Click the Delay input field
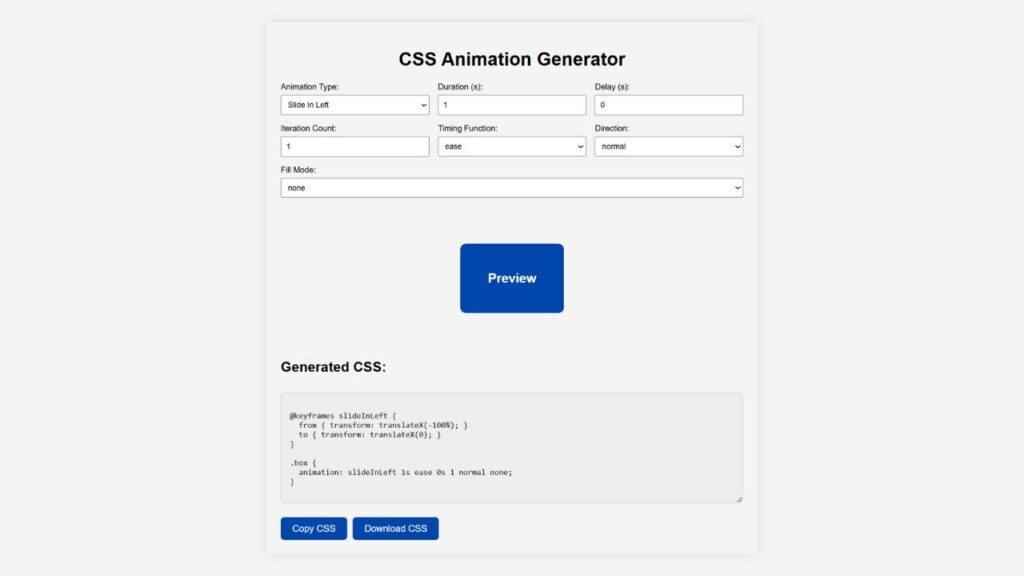 668,104
